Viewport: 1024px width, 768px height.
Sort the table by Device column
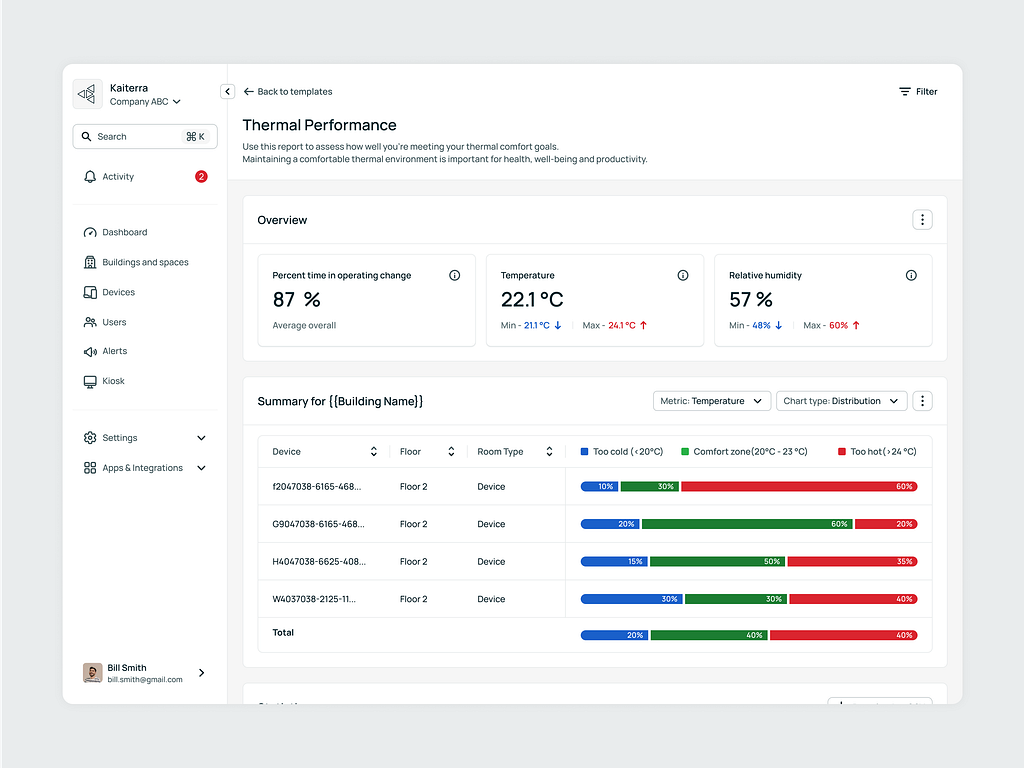pyautogui.click(x=374, y=452)
